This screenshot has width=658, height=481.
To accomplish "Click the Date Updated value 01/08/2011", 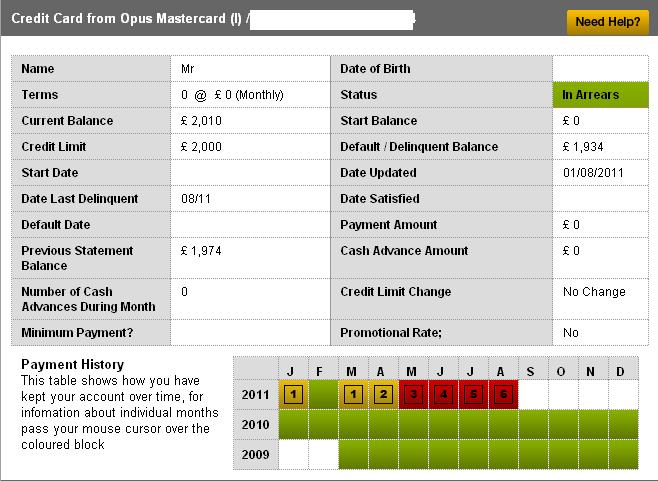I will (x=594, y=173).
